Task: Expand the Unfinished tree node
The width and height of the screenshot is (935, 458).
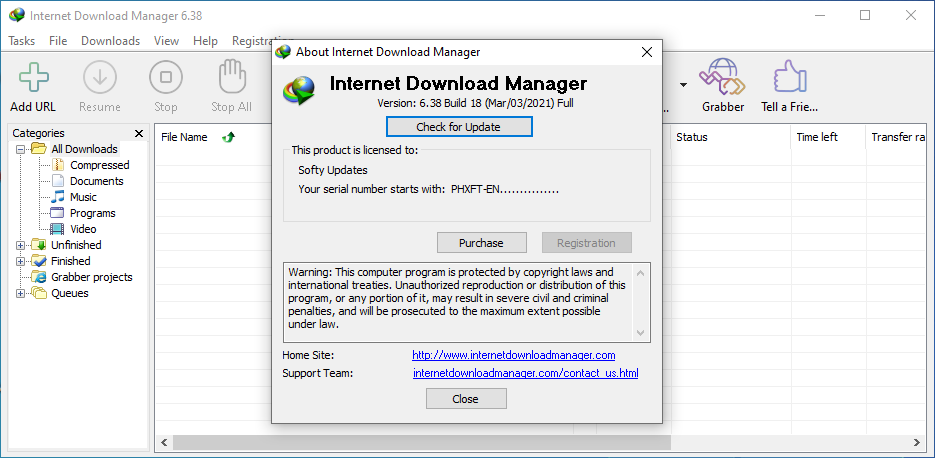Action: [21, 245]
